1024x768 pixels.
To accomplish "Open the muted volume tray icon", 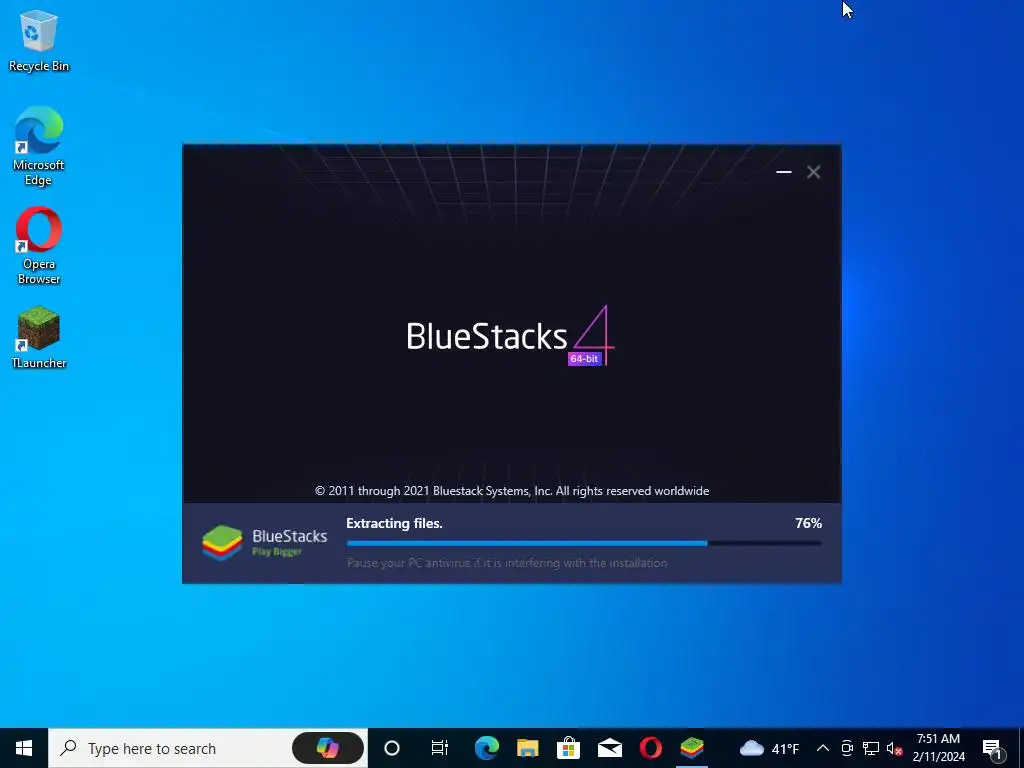I will 894,748.
